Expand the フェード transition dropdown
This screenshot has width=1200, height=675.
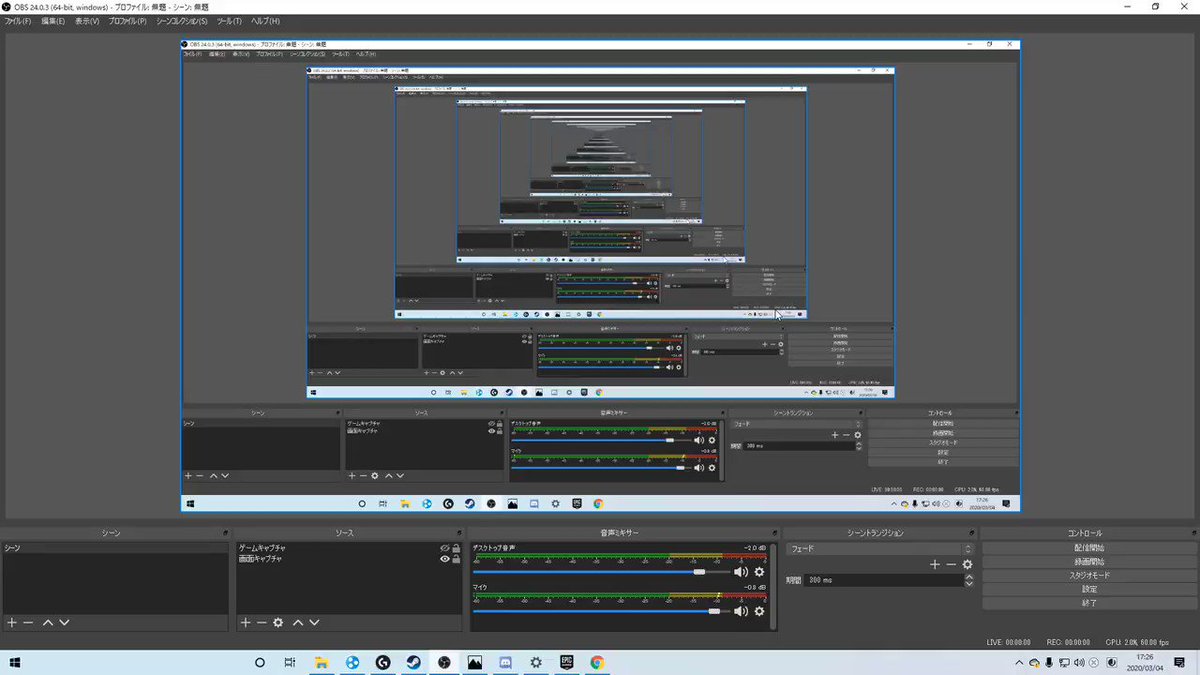(x=880, y=549)
